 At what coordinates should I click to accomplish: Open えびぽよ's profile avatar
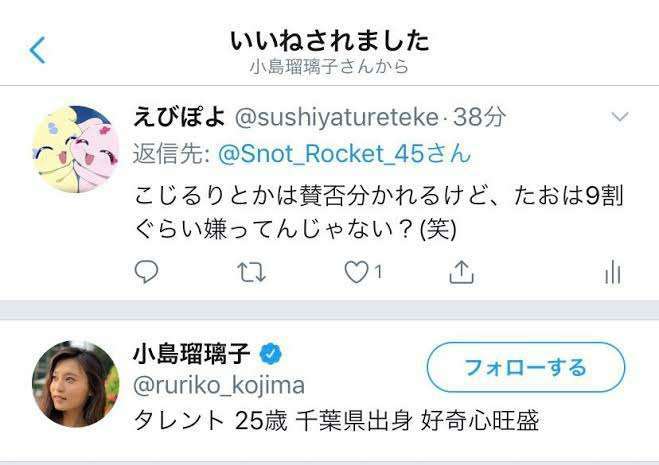tap(76, 149)
